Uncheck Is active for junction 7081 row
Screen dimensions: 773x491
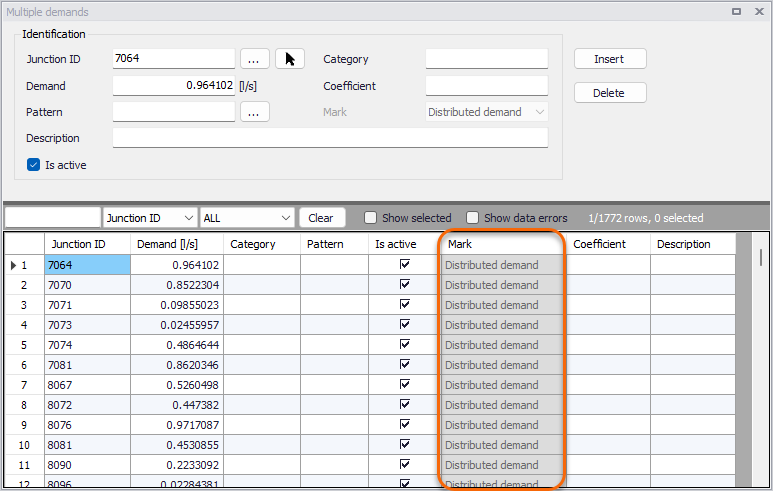pos(405,364)
